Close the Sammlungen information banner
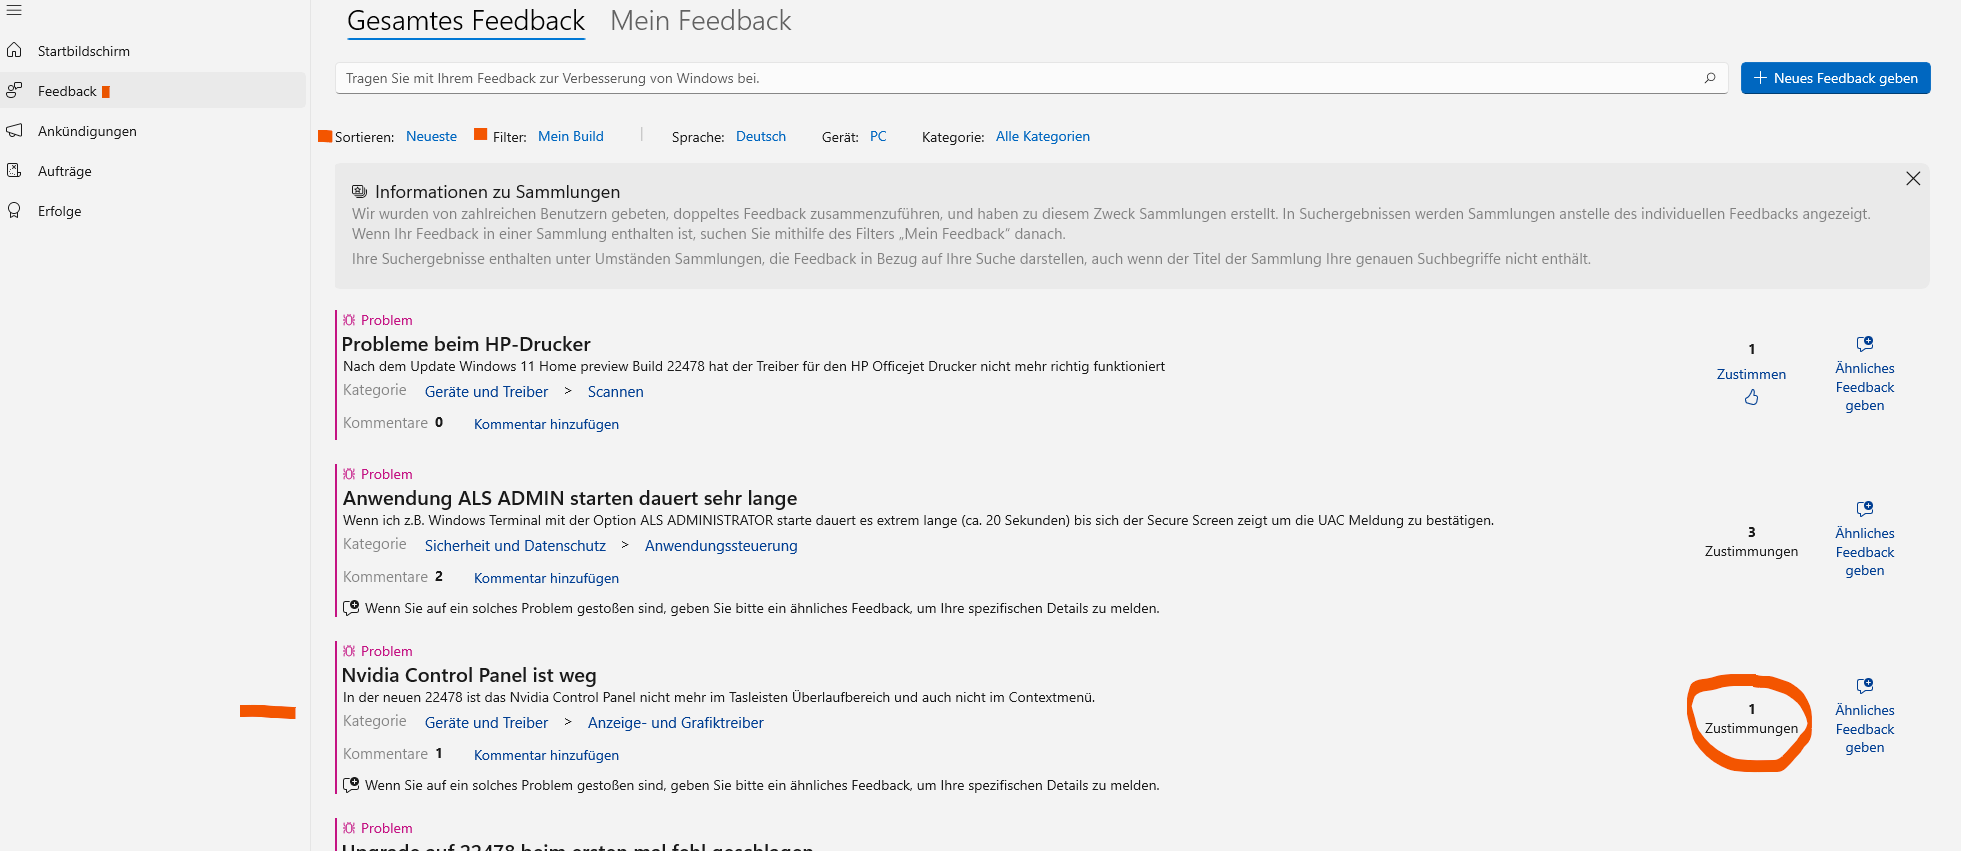This screenshot has width=1961, height=851. [1913, 178]
